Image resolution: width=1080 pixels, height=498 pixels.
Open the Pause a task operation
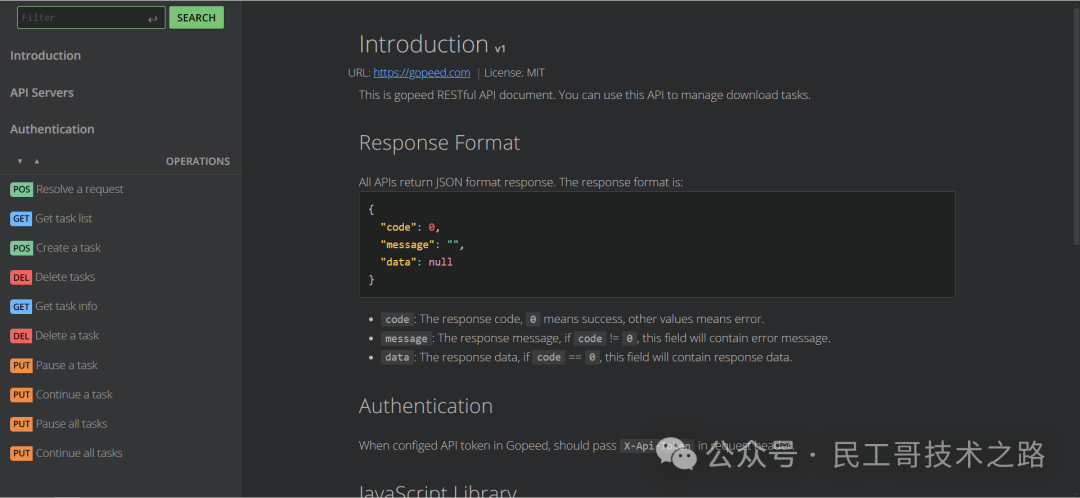point(67,365)
